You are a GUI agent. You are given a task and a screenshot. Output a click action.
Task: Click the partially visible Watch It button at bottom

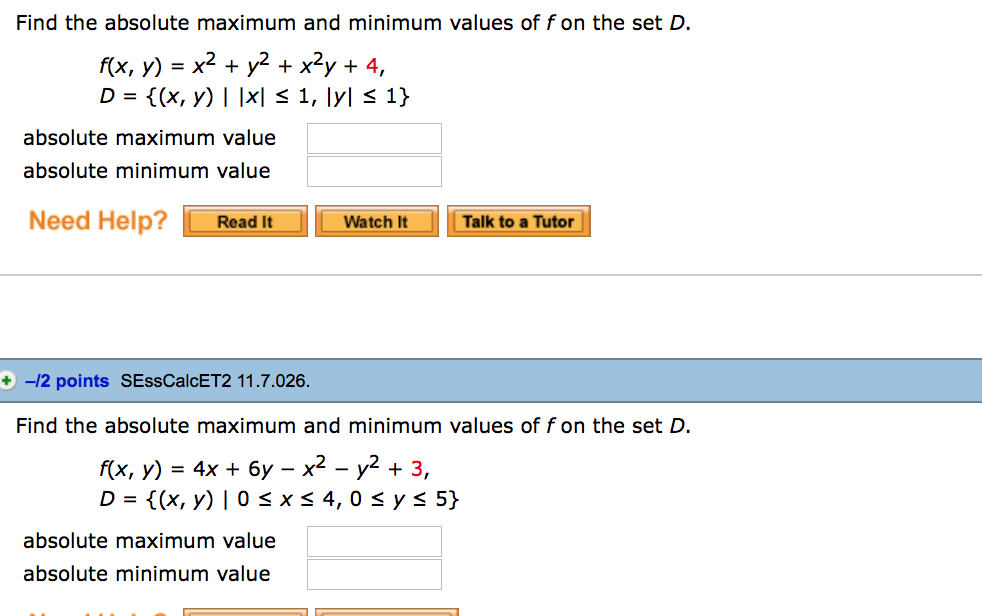tap(387, 612)
